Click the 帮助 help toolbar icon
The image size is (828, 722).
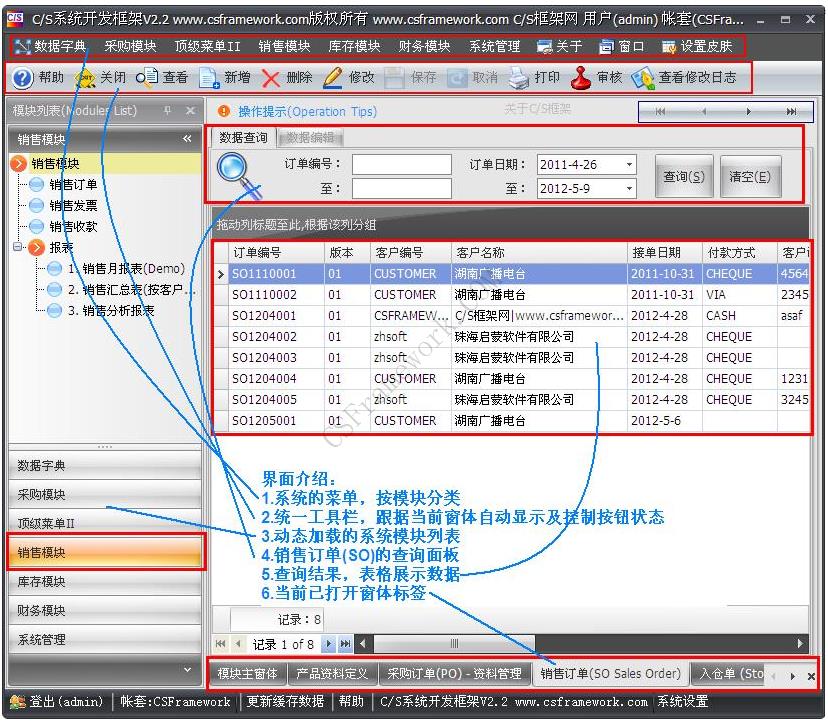click(x=22, y=80)
